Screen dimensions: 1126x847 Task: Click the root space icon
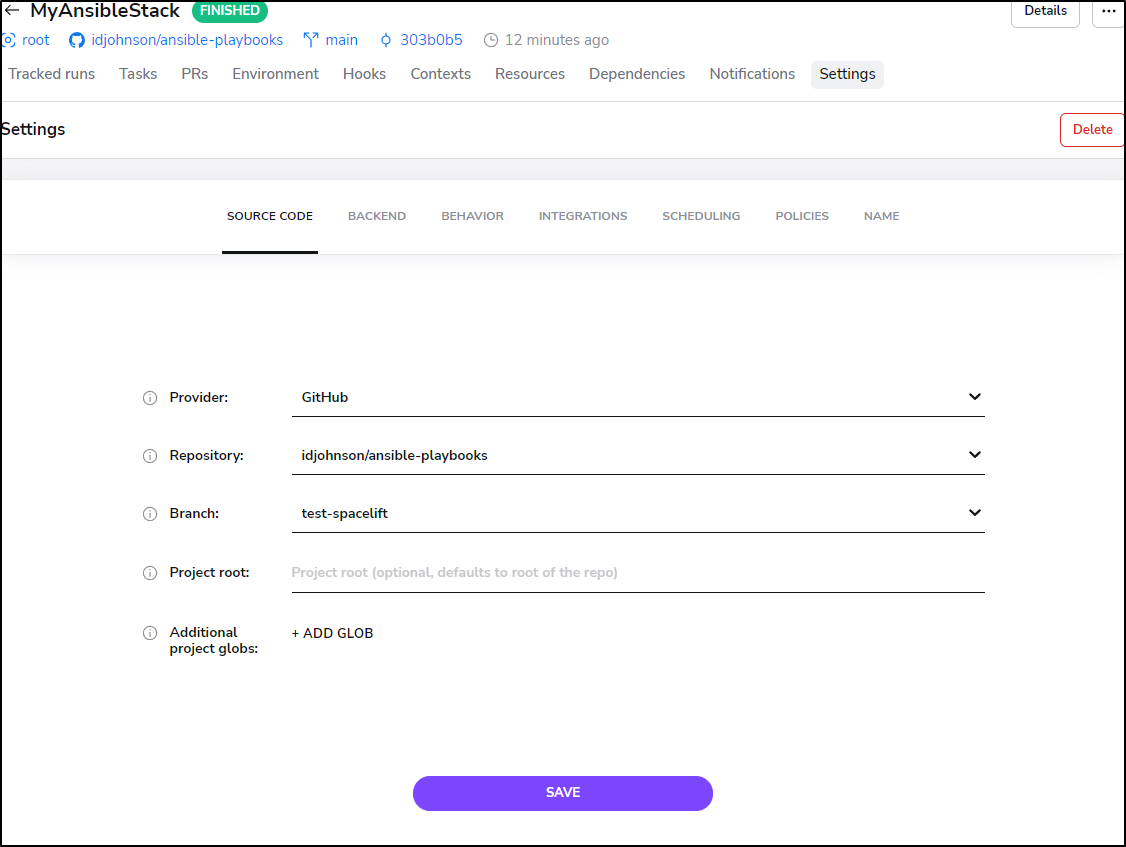9,40
